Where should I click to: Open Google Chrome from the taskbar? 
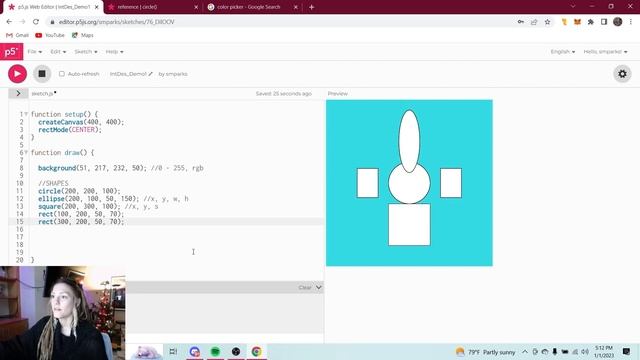(x=256, y=351)
